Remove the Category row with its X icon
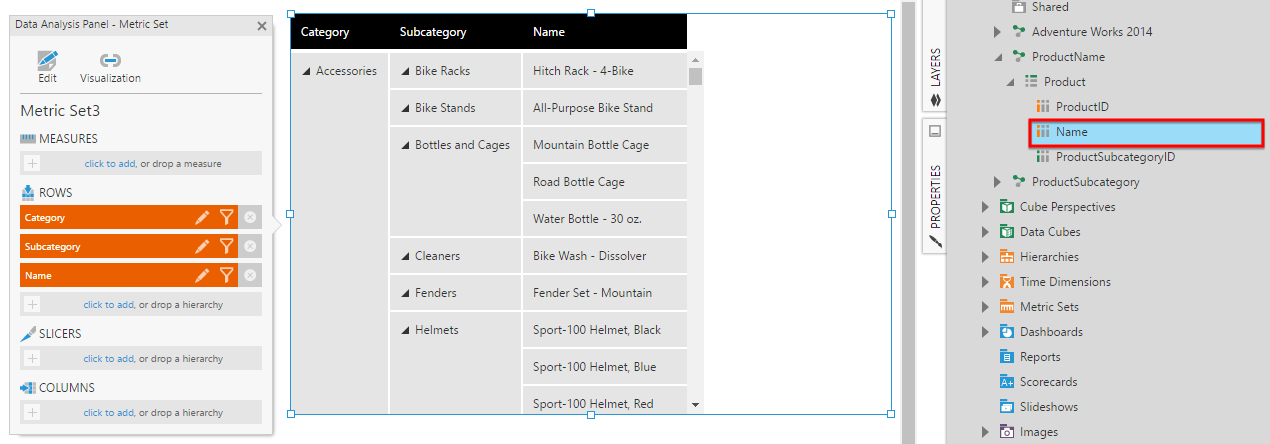The height and width of the screenshot is (444, 1270). coord(250,217)
